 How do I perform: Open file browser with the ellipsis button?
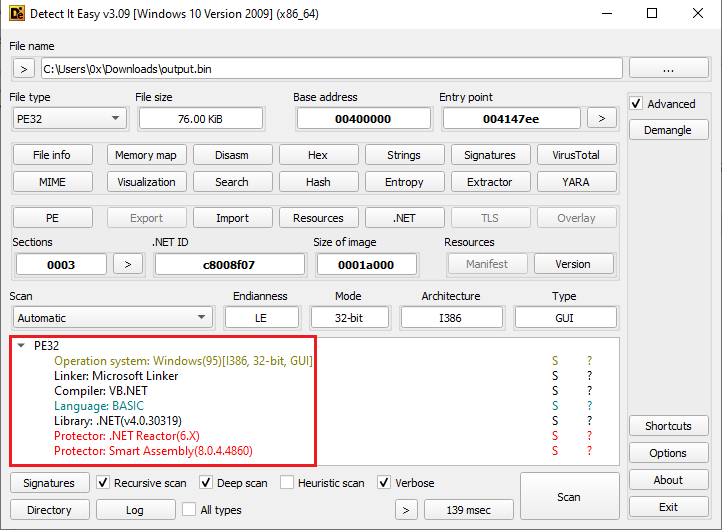[x=669, y=69]
